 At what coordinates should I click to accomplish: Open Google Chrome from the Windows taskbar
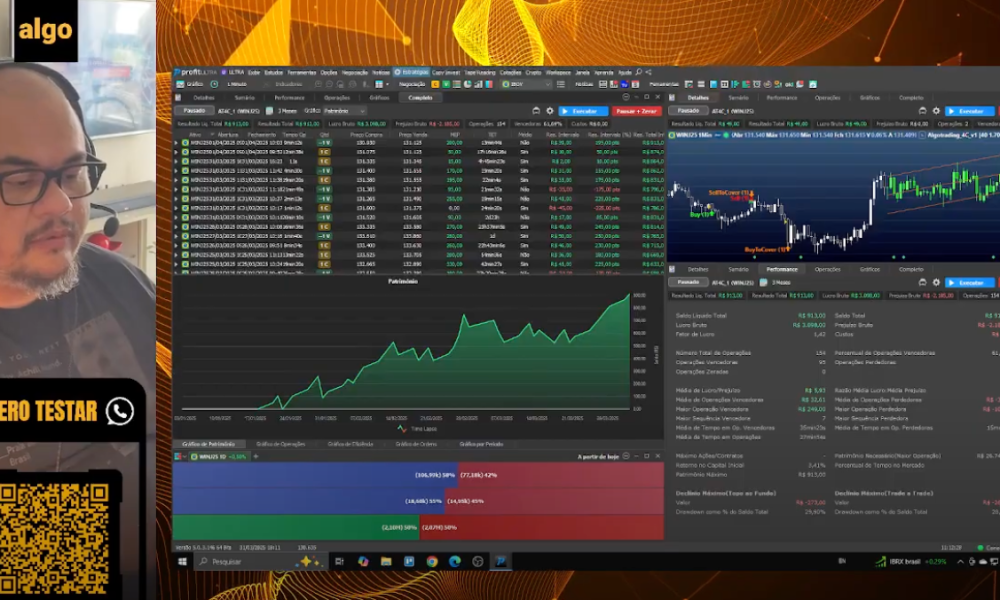click(432, 562)
